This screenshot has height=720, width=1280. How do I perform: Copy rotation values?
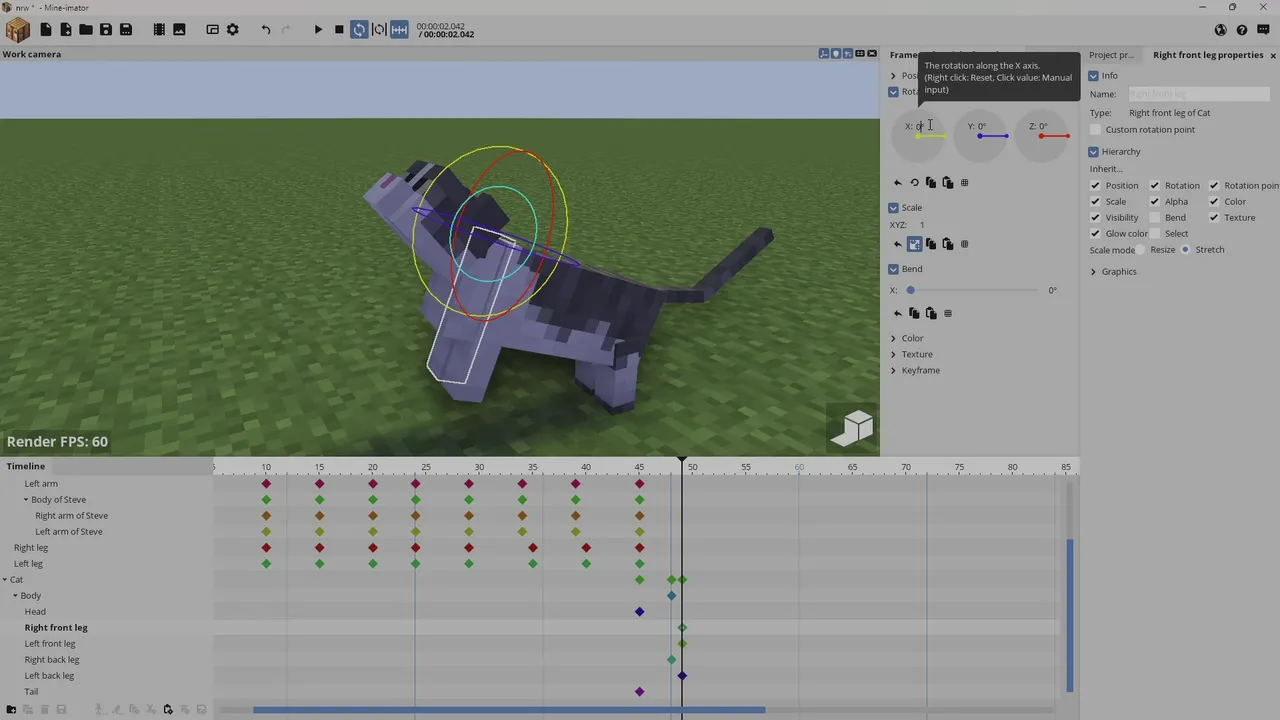931,183
